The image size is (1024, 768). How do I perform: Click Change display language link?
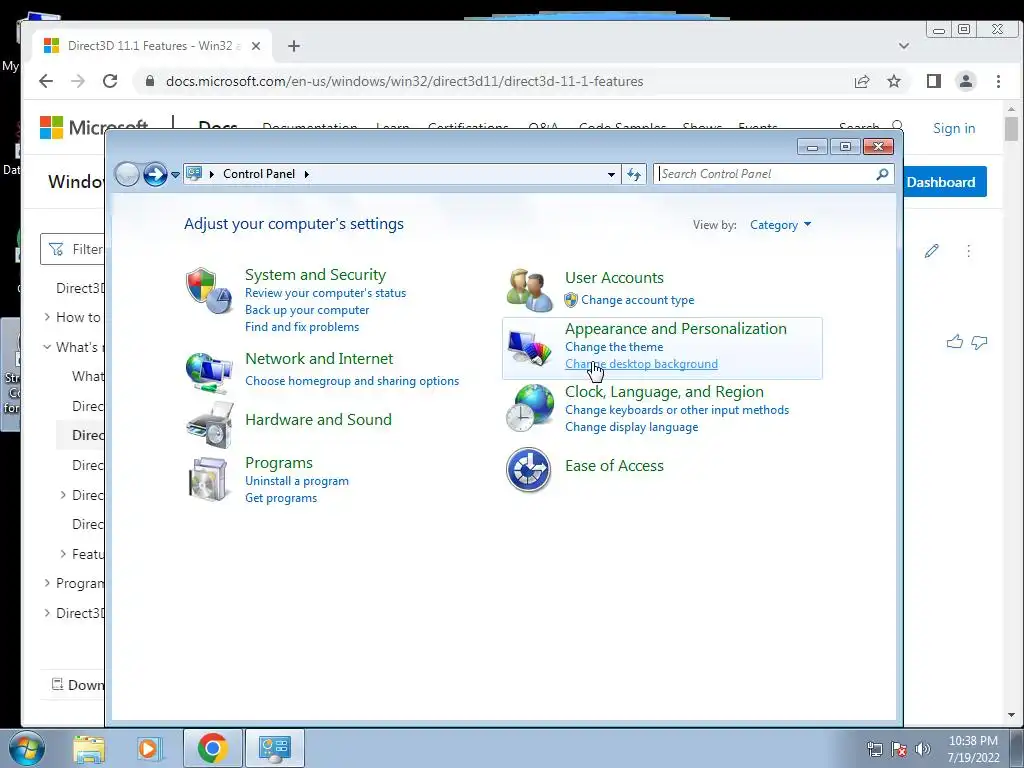coord(632,427)
